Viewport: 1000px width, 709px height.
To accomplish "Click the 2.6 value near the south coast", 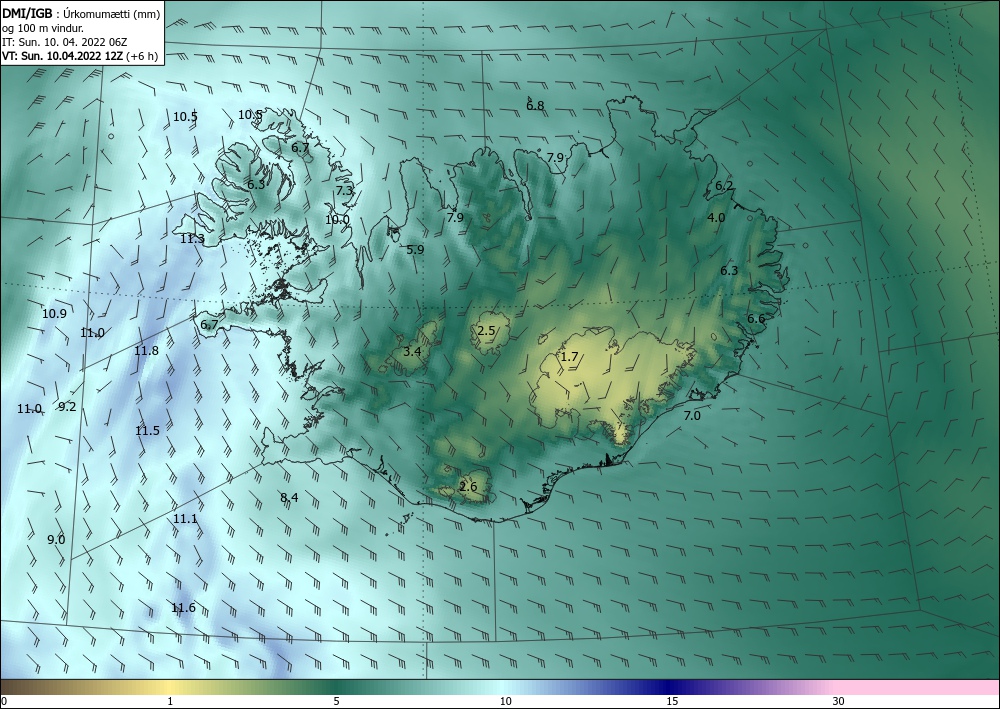I will pos(468,487).
